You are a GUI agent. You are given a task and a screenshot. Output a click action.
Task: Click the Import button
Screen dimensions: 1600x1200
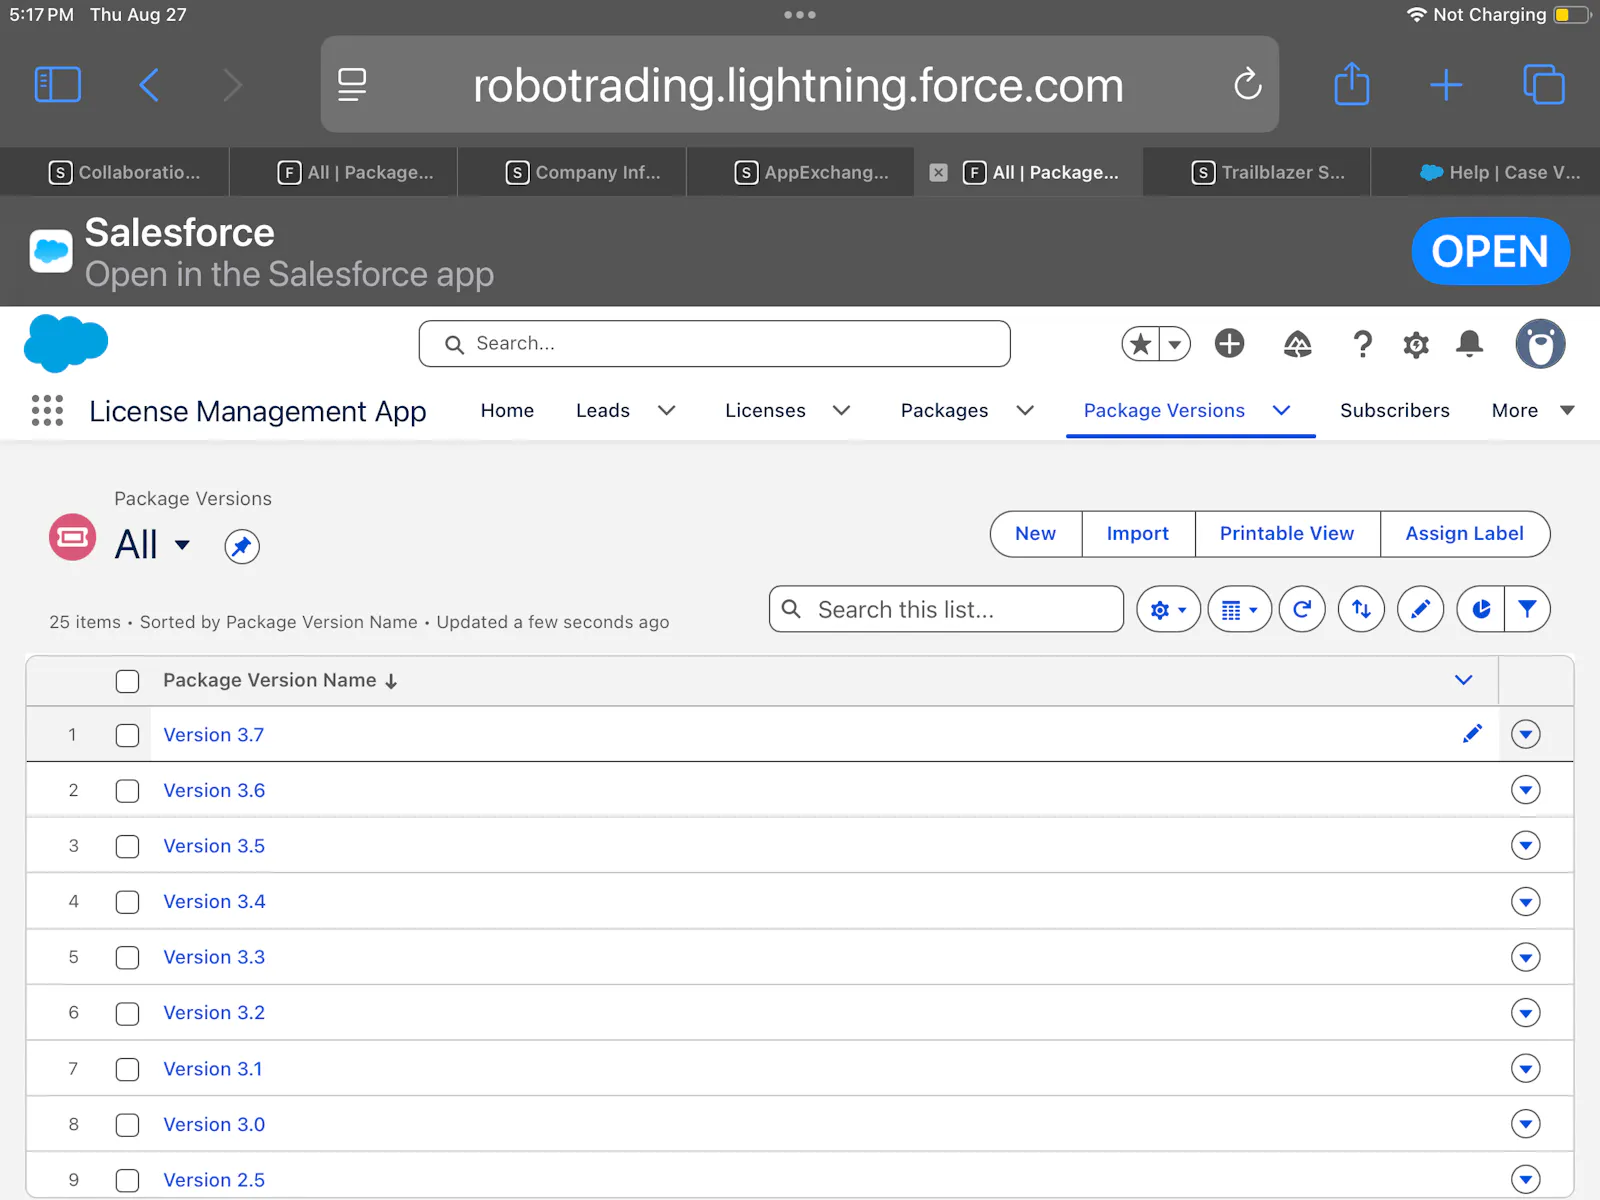(x=1138, y=534)
